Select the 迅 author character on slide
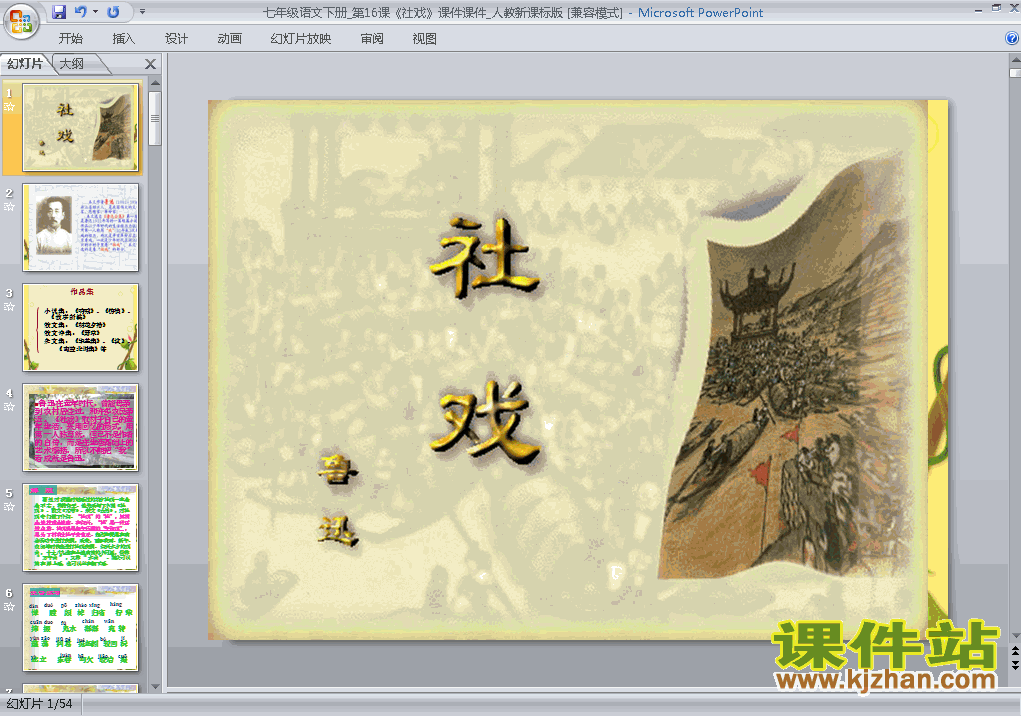Viewport: 1021px width, 717px height. pos(338,531)
